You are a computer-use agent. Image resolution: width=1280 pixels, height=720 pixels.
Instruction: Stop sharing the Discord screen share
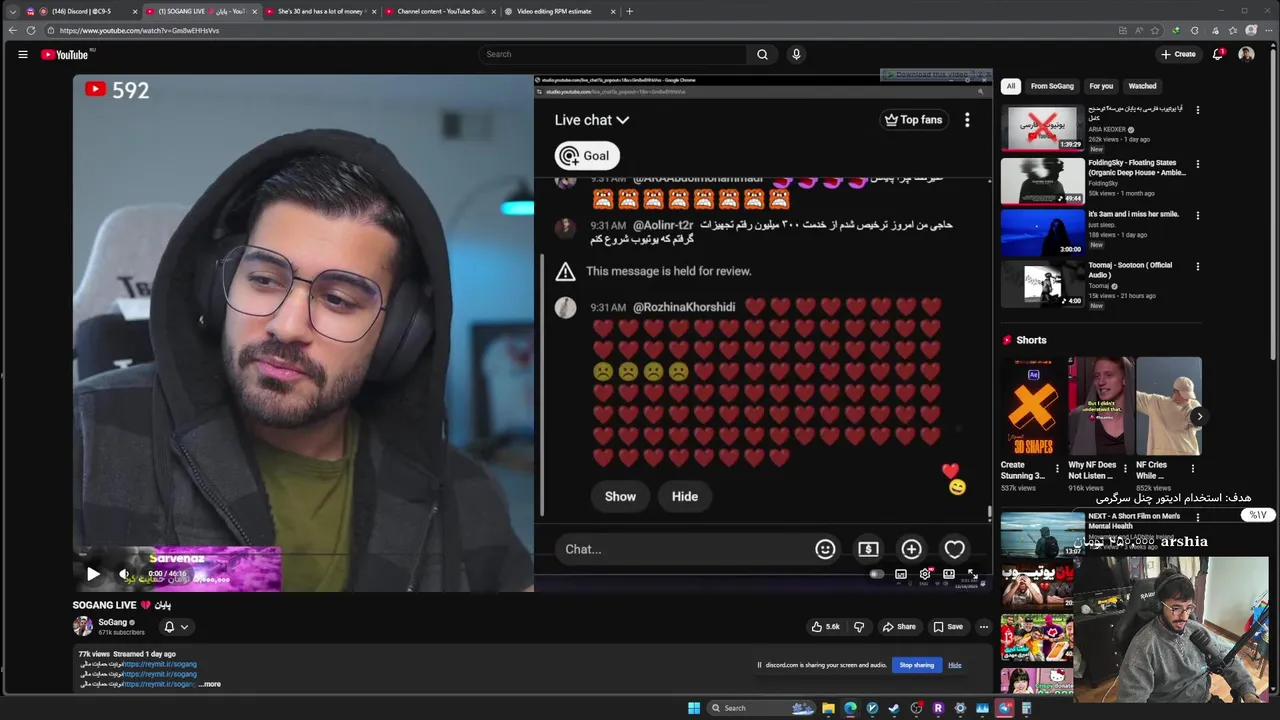(x=916, y=665)
